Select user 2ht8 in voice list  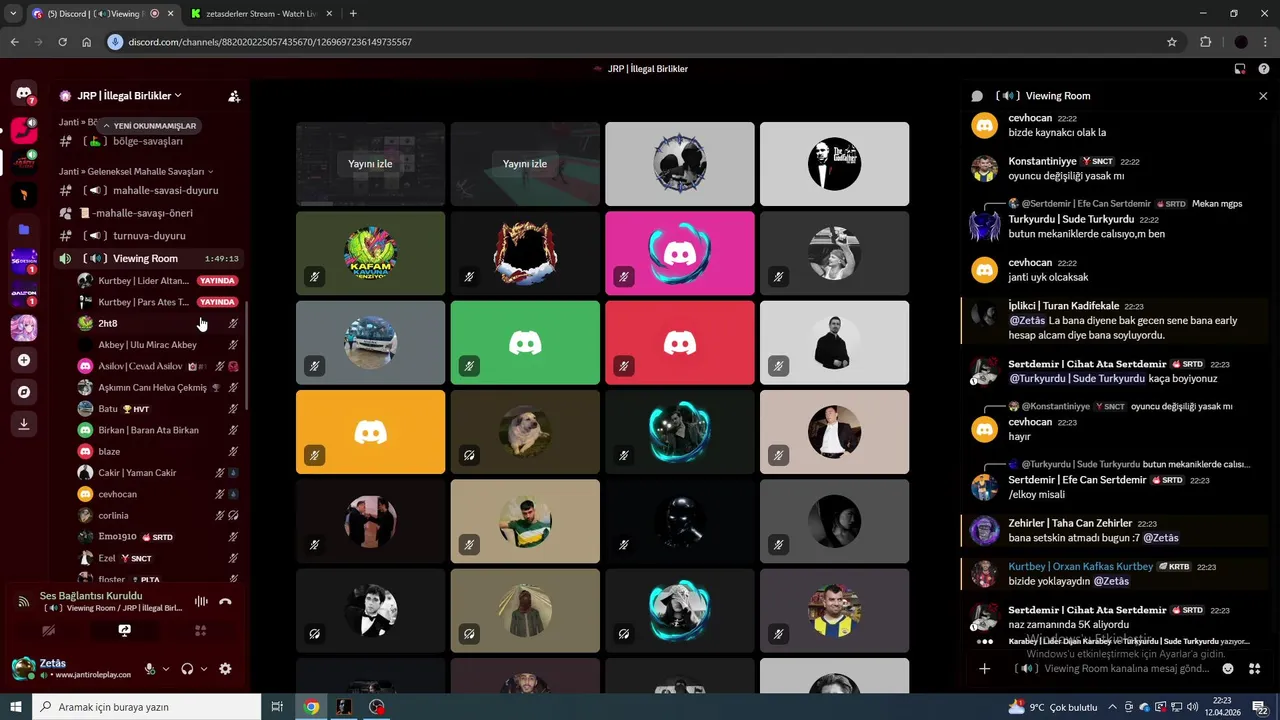tap(158, 324)
